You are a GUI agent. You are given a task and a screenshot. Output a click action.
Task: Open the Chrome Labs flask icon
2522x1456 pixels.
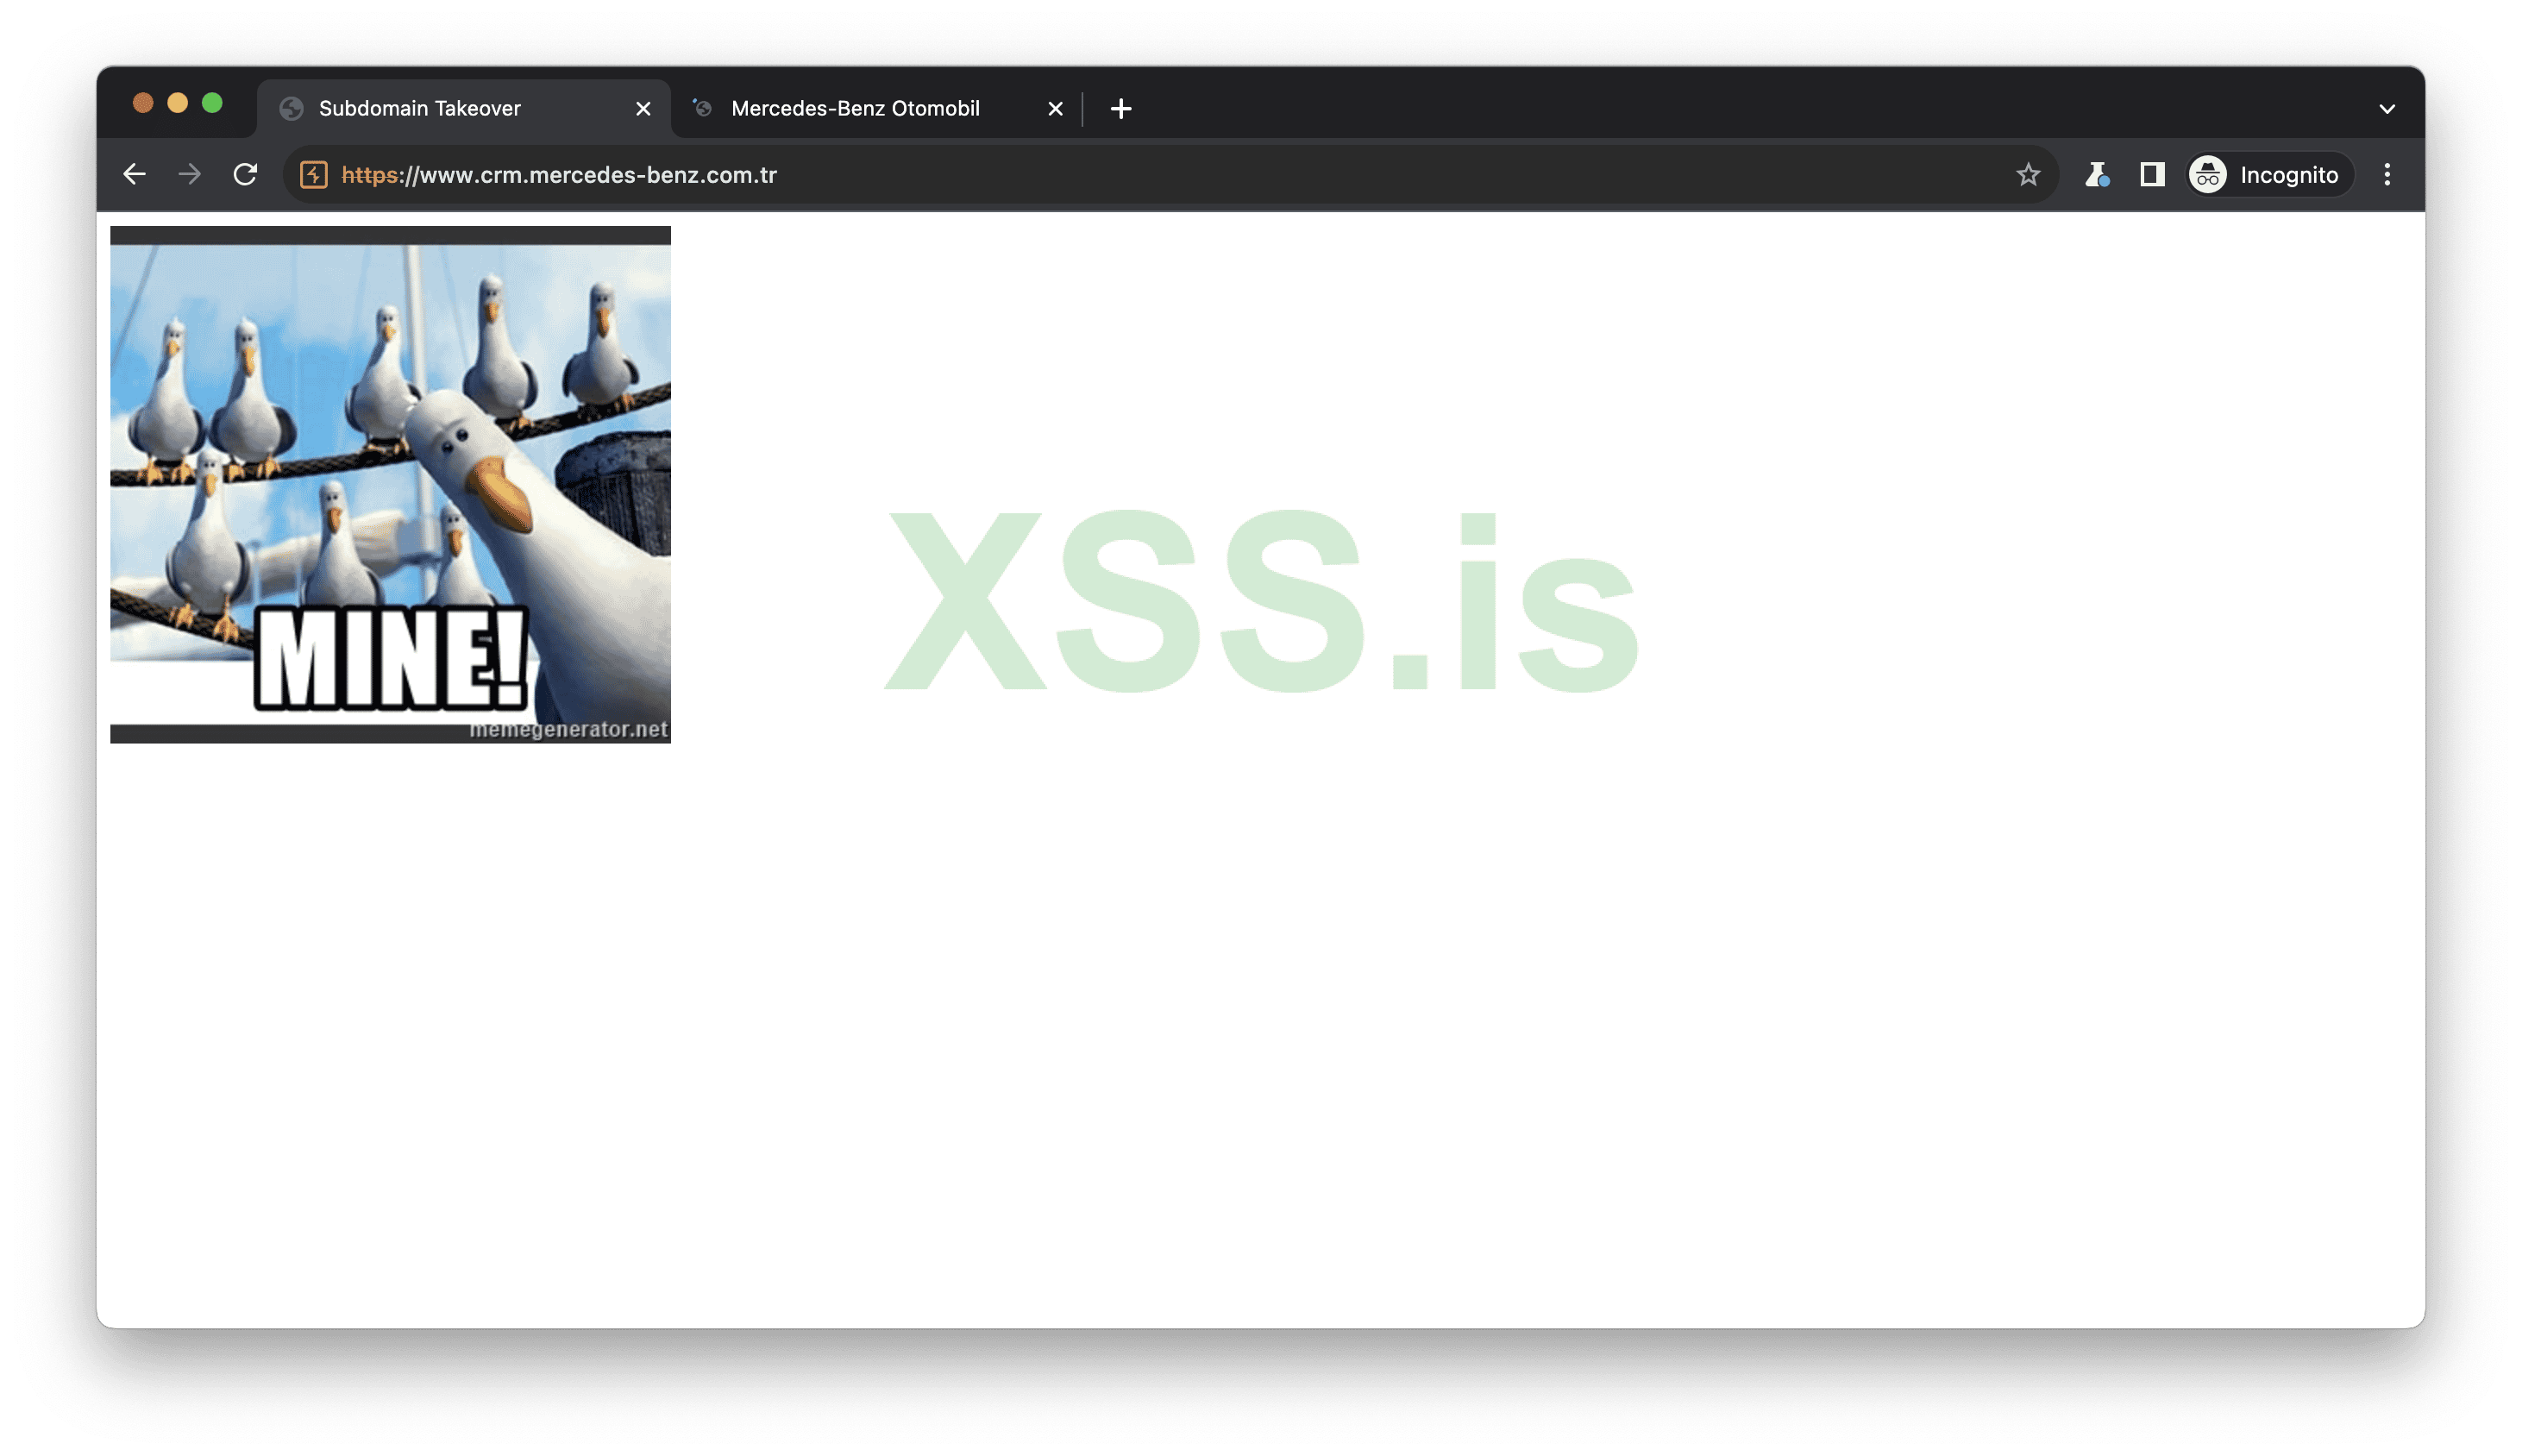point(2097,175)
